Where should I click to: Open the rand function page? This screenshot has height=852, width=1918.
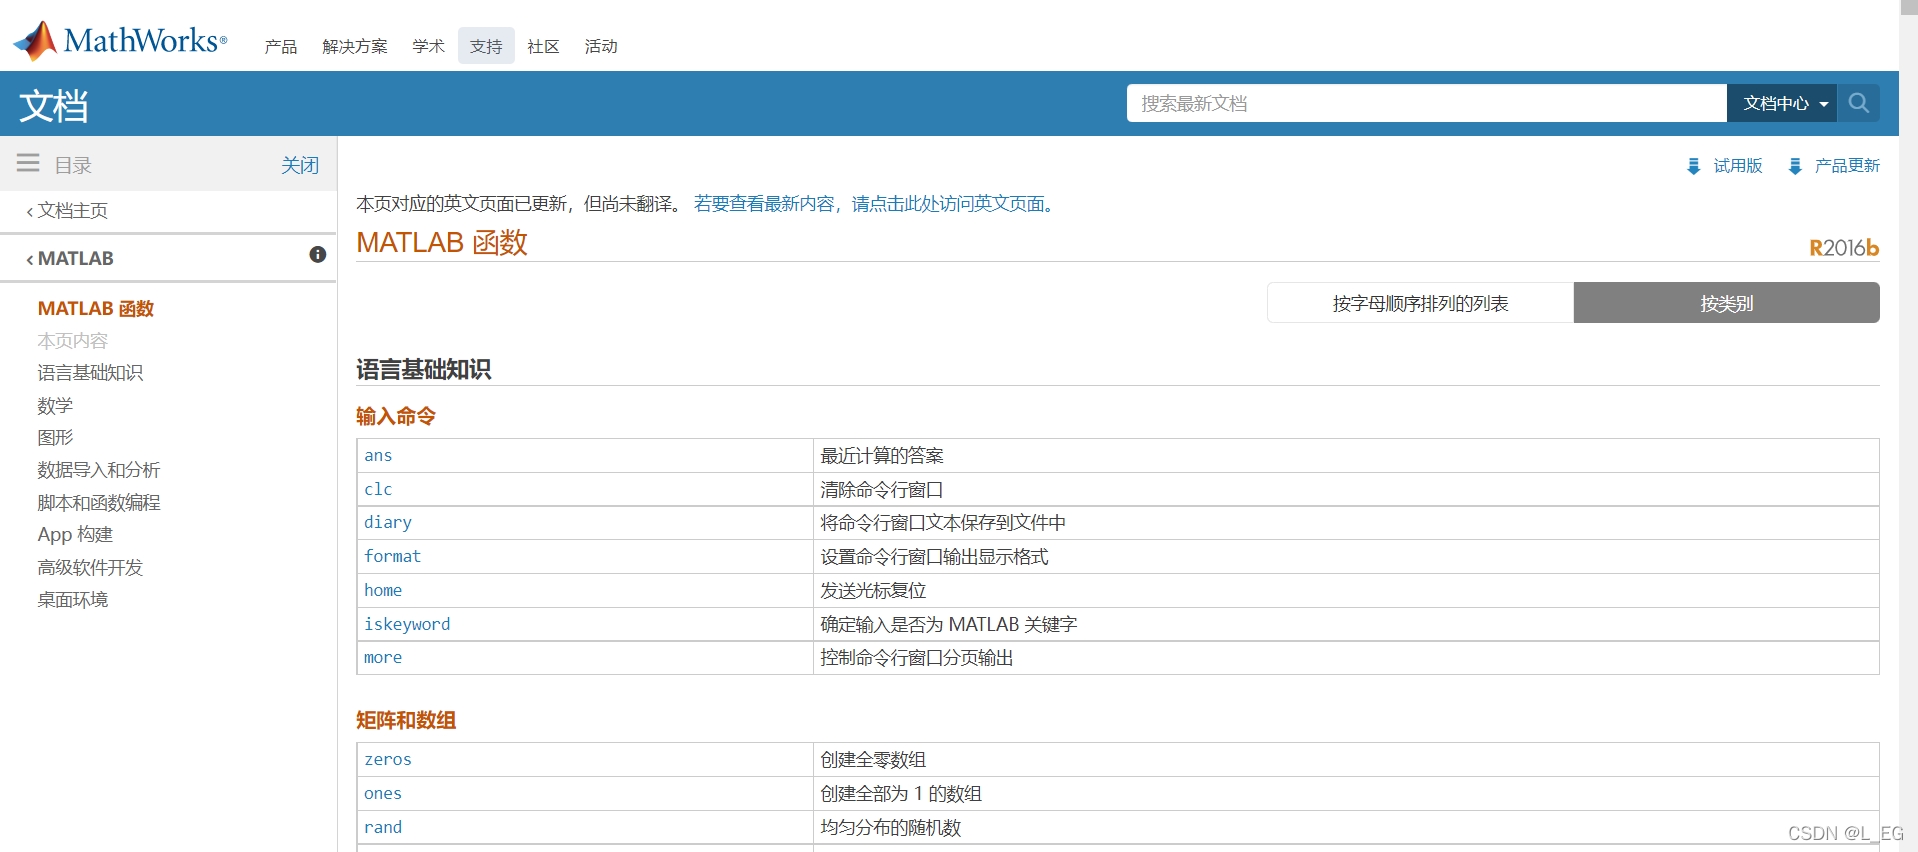click(383, 827)
